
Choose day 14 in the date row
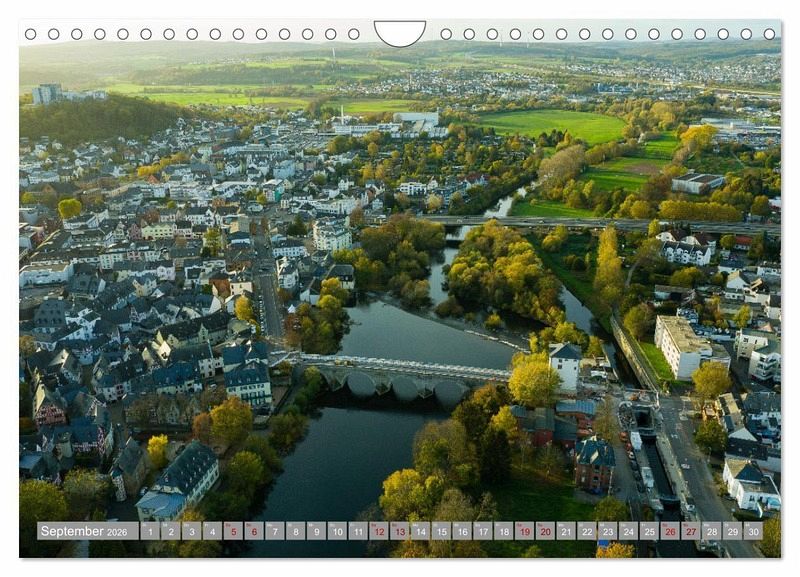[x=420, y=531]
